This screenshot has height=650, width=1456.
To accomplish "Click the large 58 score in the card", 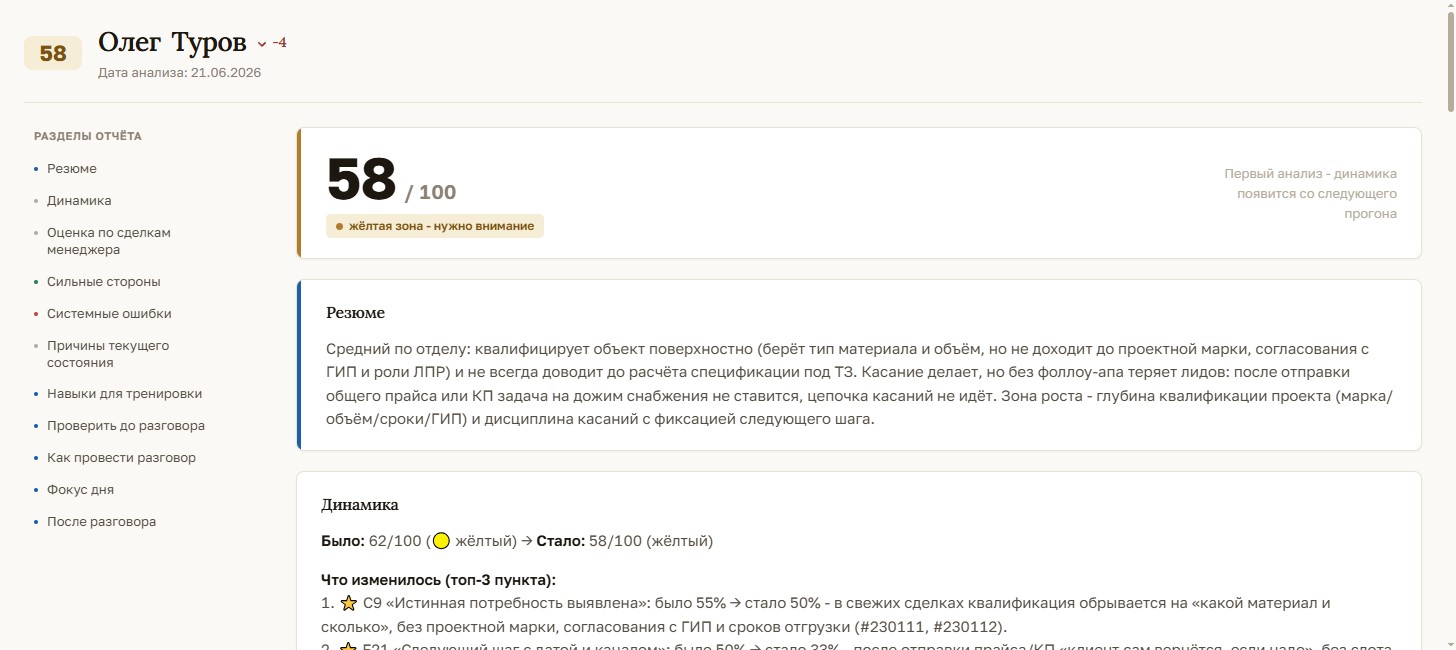I will [362, 180].
